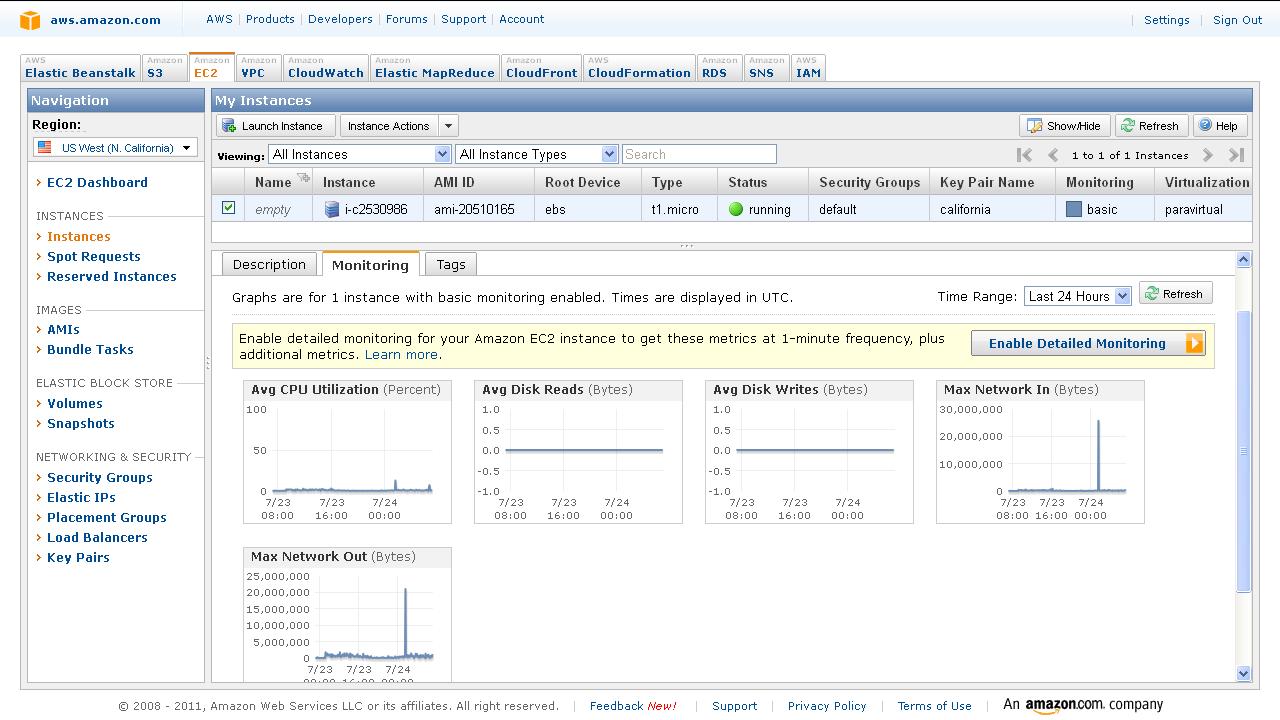Open AMIs in navigation
The image size is (1280, 720).
pyautogui.click(x=63, y=329)
